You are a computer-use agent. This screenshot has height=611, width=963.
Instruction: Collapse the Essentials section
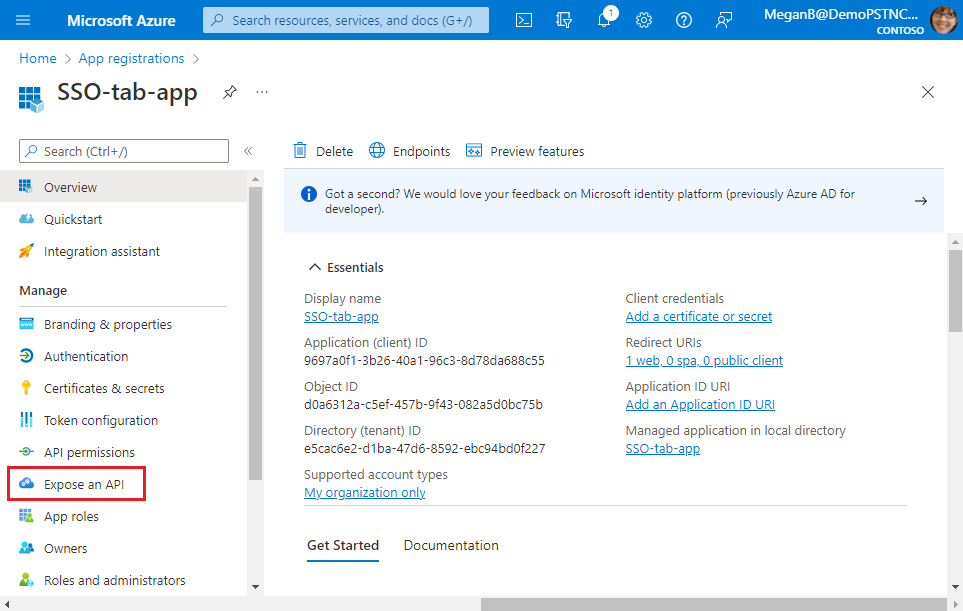click(314, 267)
